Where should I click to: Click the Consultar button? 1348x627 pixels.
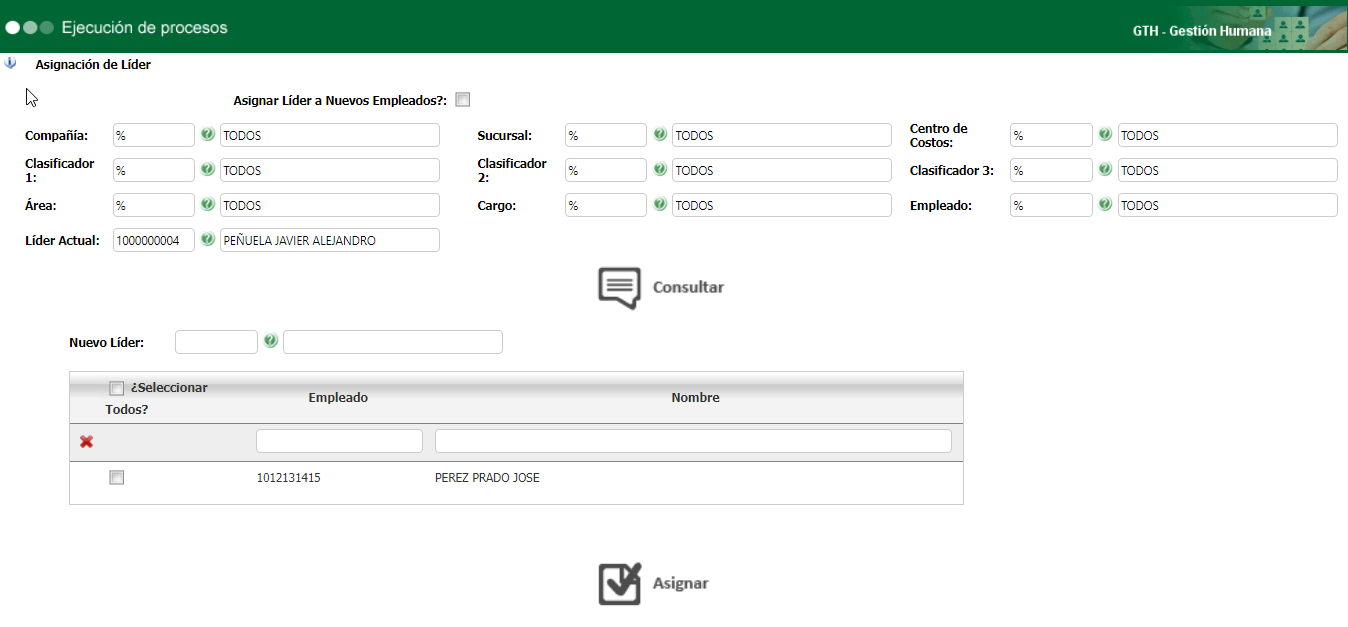661,287
